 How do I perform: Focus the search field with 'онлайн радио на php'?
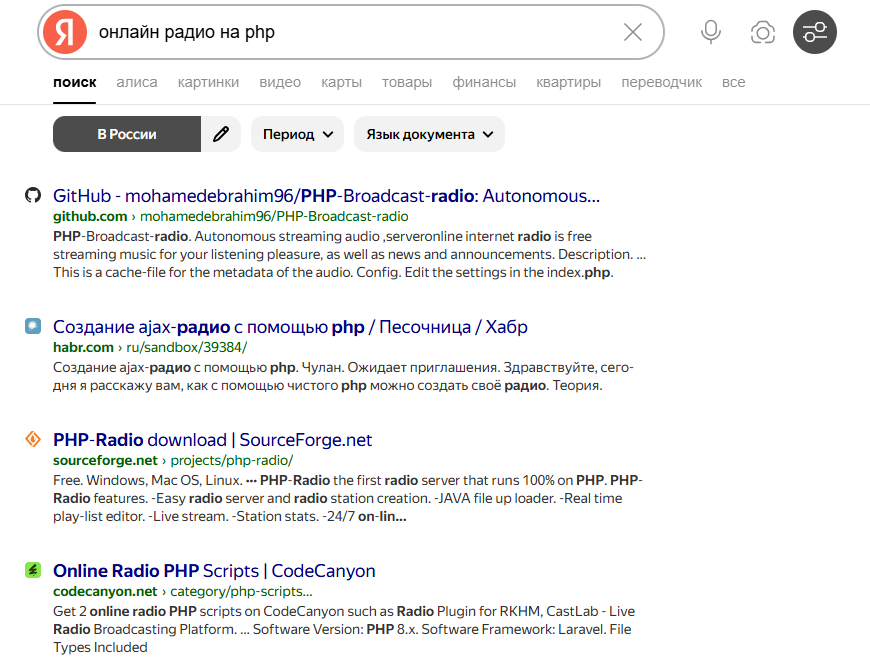point(350,32)
